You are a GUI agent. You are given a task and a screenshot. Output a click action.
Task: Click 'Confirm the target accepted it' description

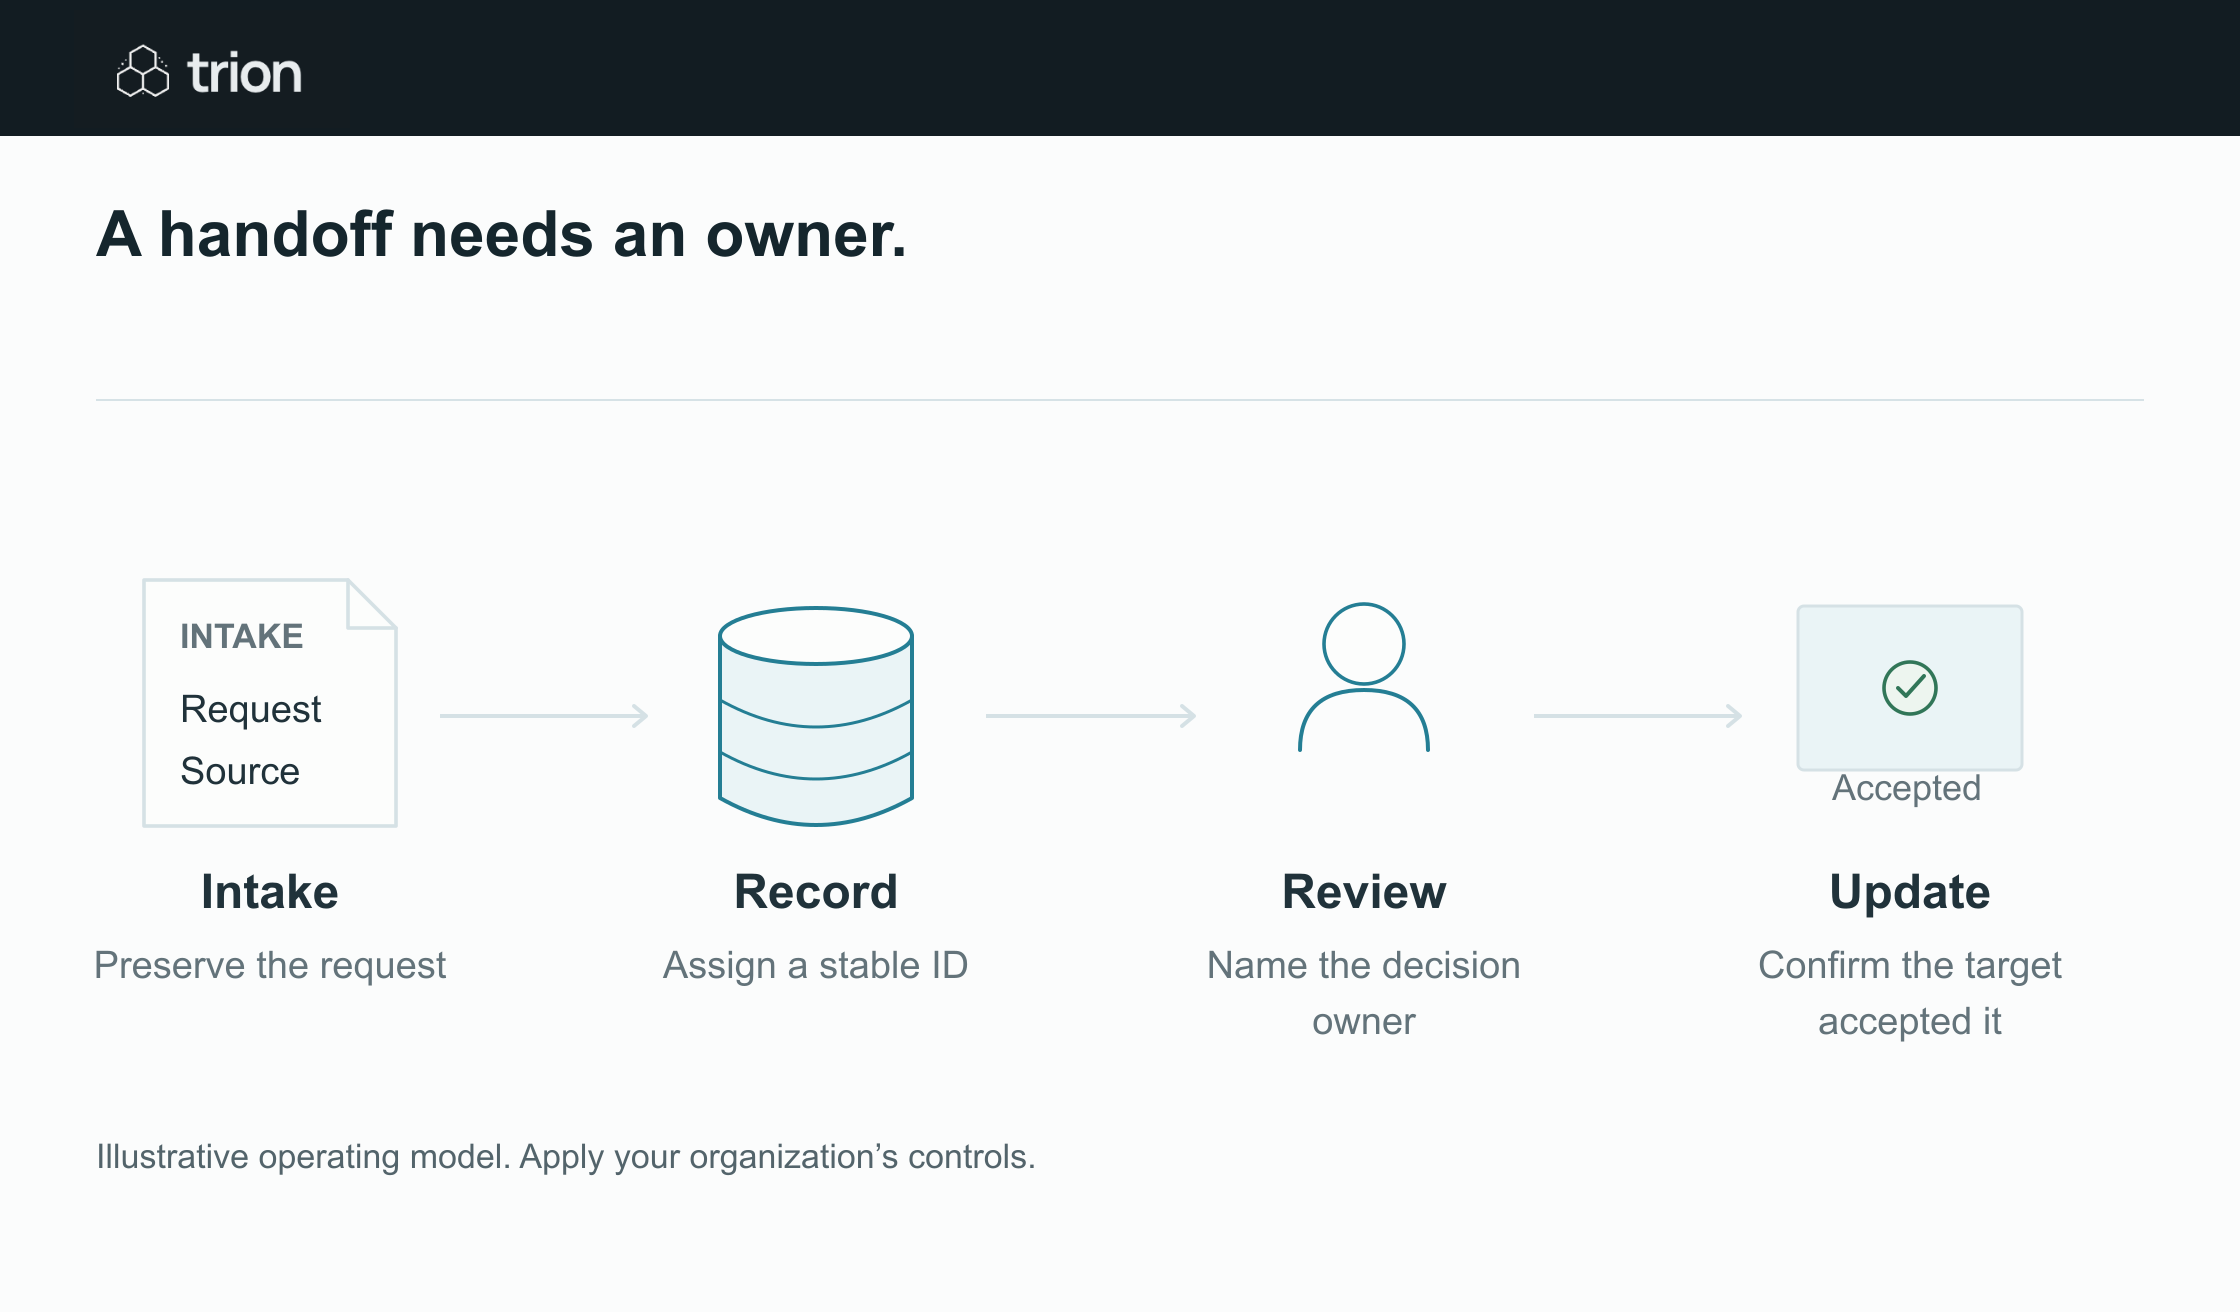point(1910,993)
